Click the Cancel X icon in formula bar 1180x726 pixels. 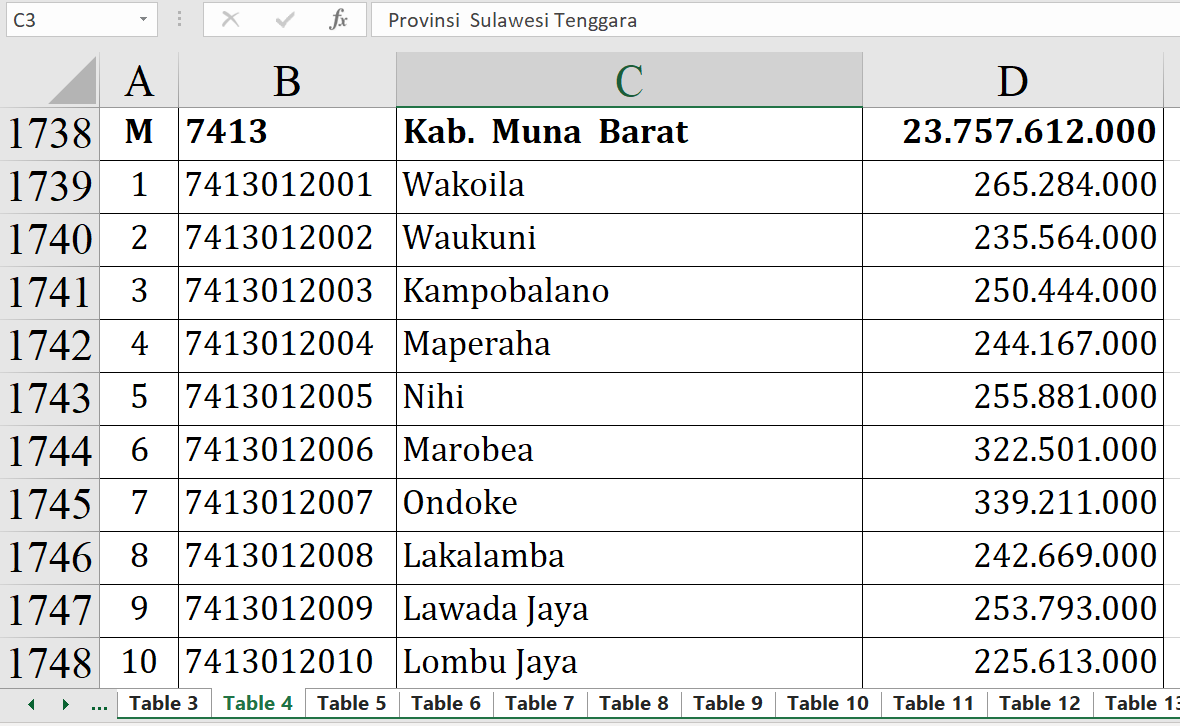230,20
